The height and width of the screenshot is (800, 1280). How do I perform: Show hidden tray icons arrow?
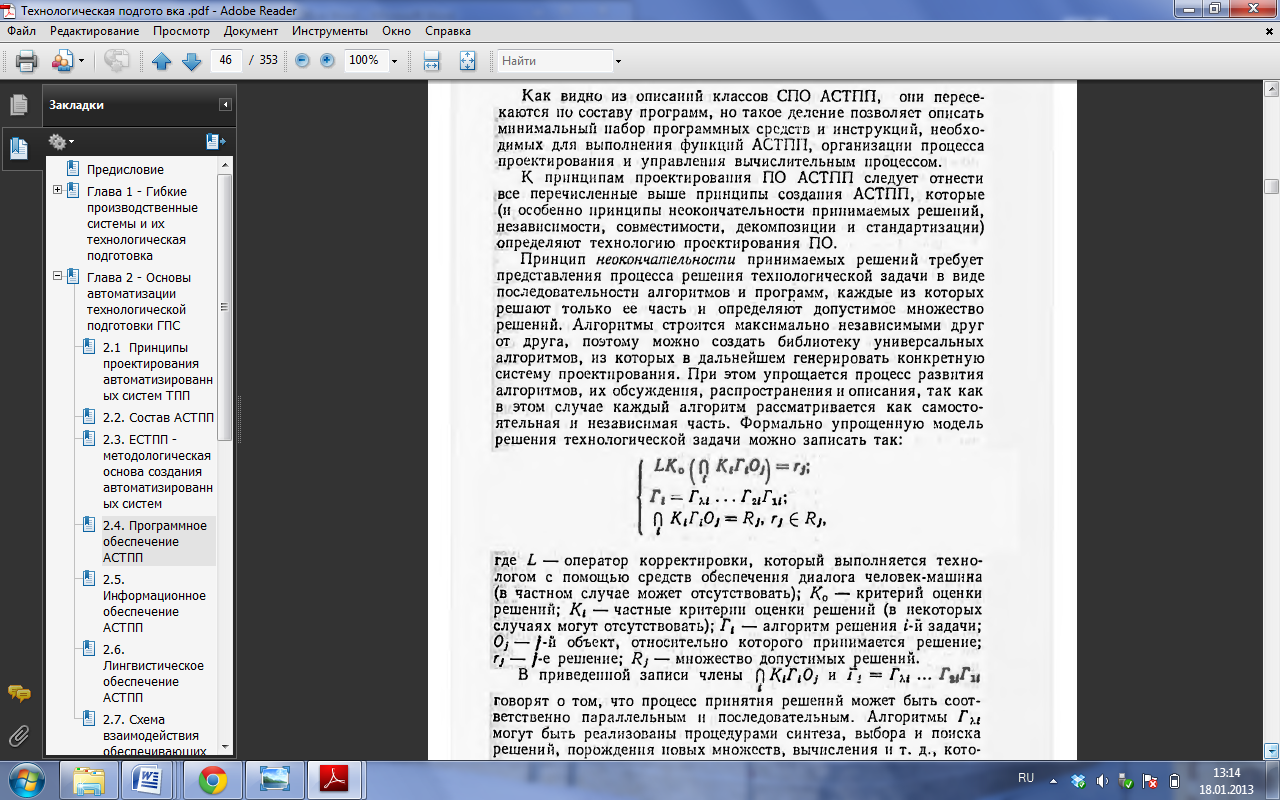pyautogui.click(x=1053, y=779)
